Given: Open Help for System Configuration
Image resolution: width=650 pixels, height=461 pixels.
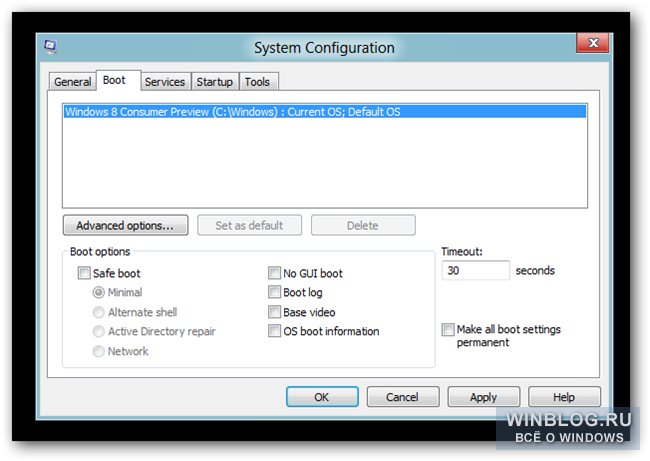Looking at the screenshot, I should (564, 397).
